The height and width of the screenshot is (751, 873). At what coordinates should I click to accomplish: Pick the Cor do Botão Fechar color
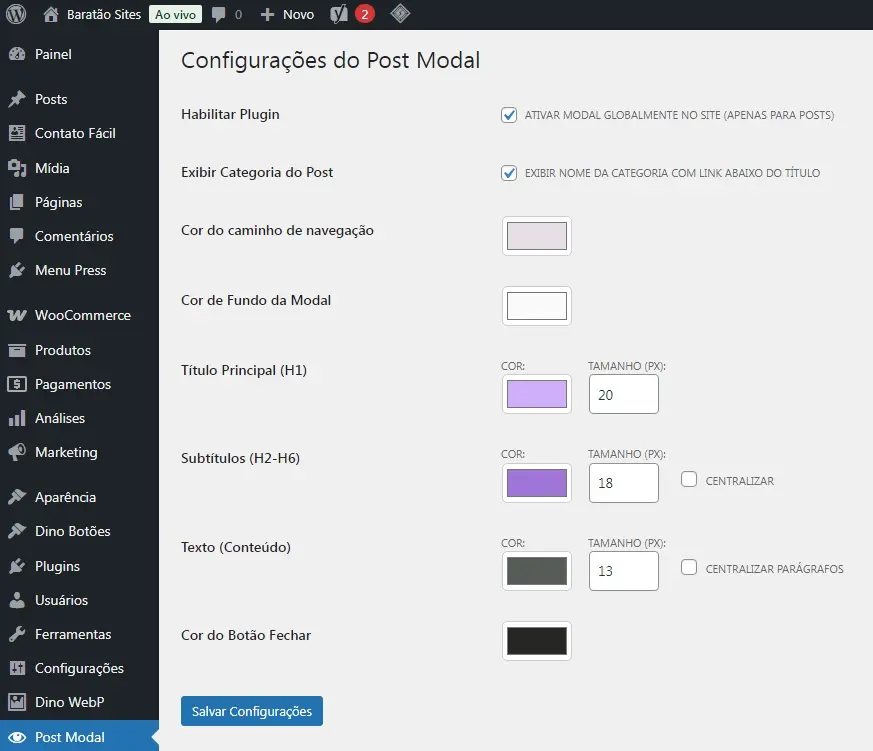(x=536, y=640)
